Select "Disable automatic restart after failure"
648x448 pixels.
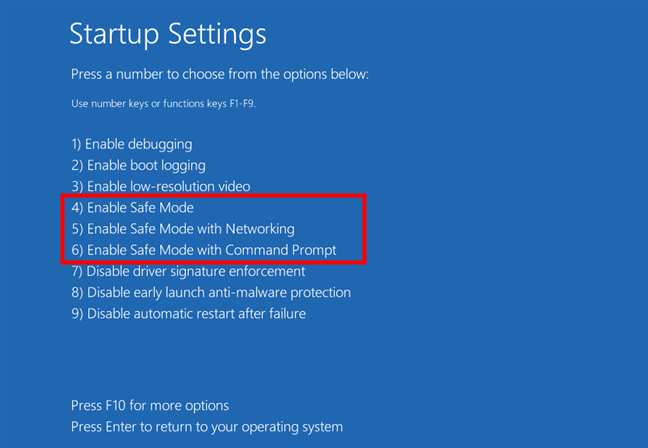pos(188,313)
